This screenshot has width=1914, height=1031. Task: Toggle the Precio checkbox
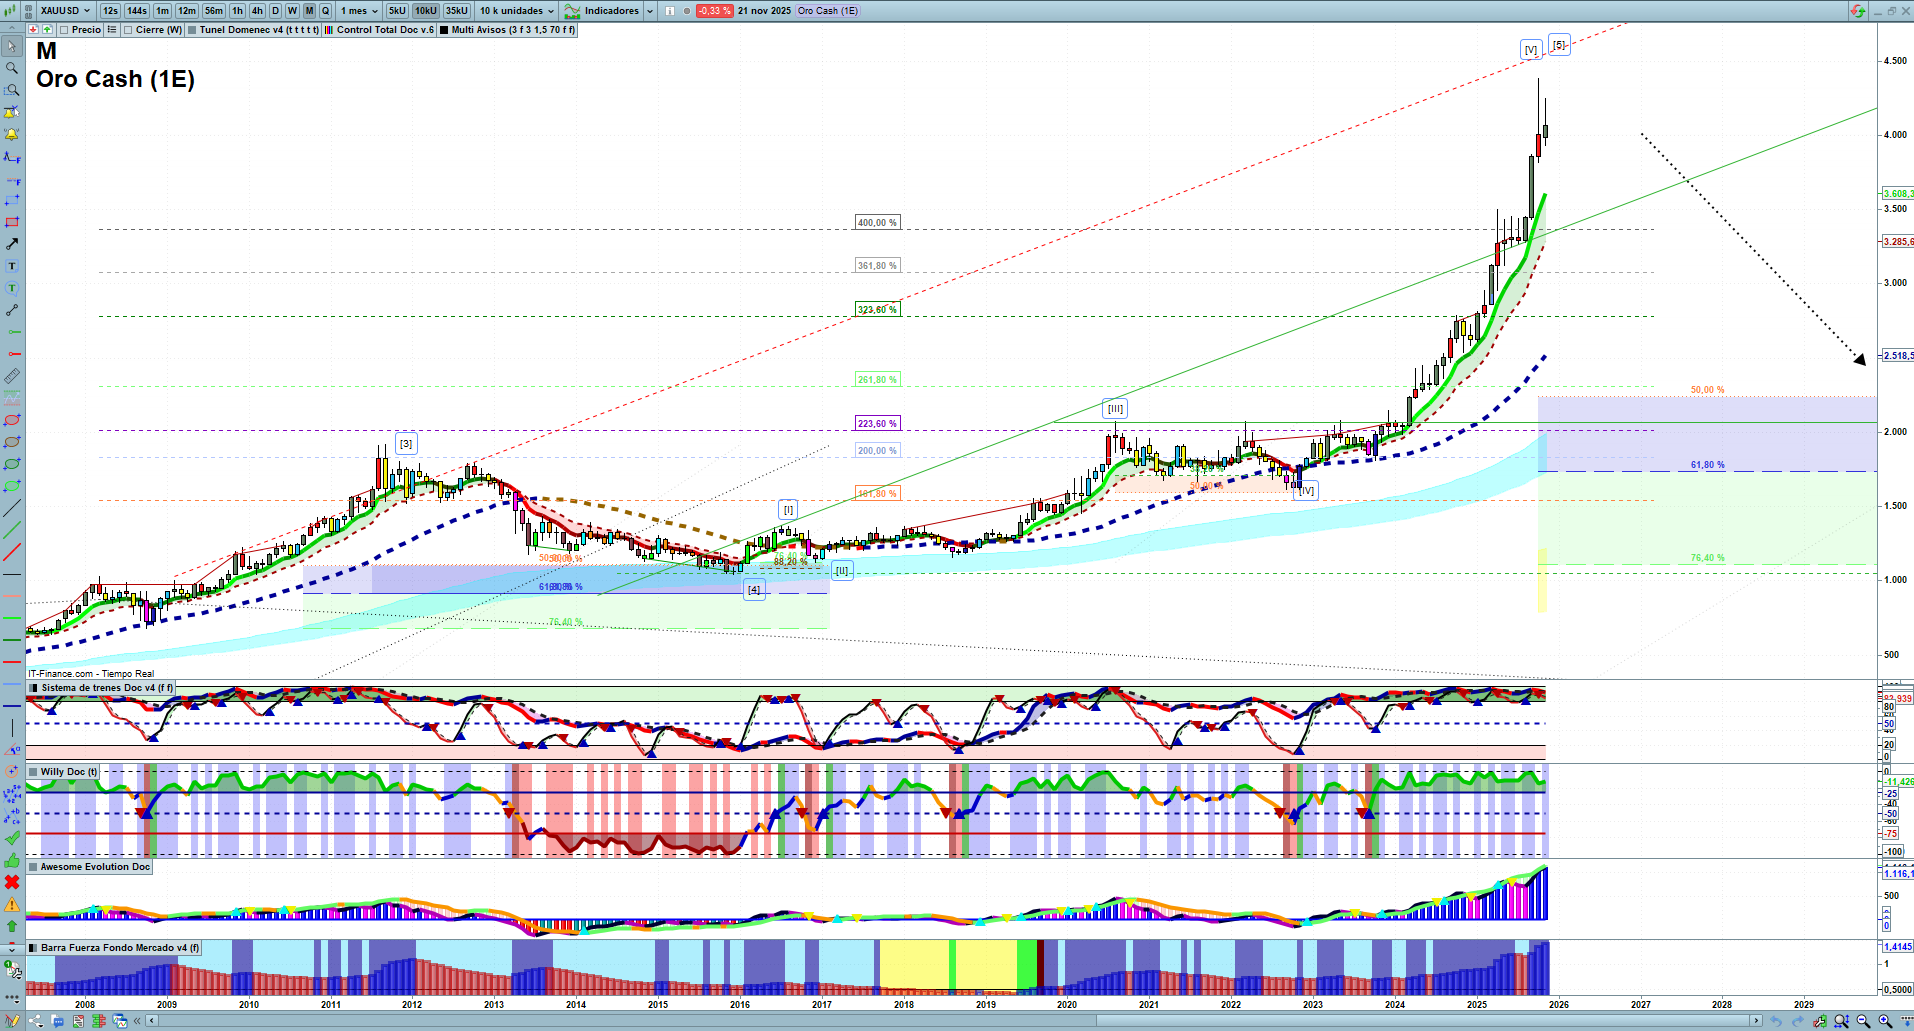click(65, 30)
